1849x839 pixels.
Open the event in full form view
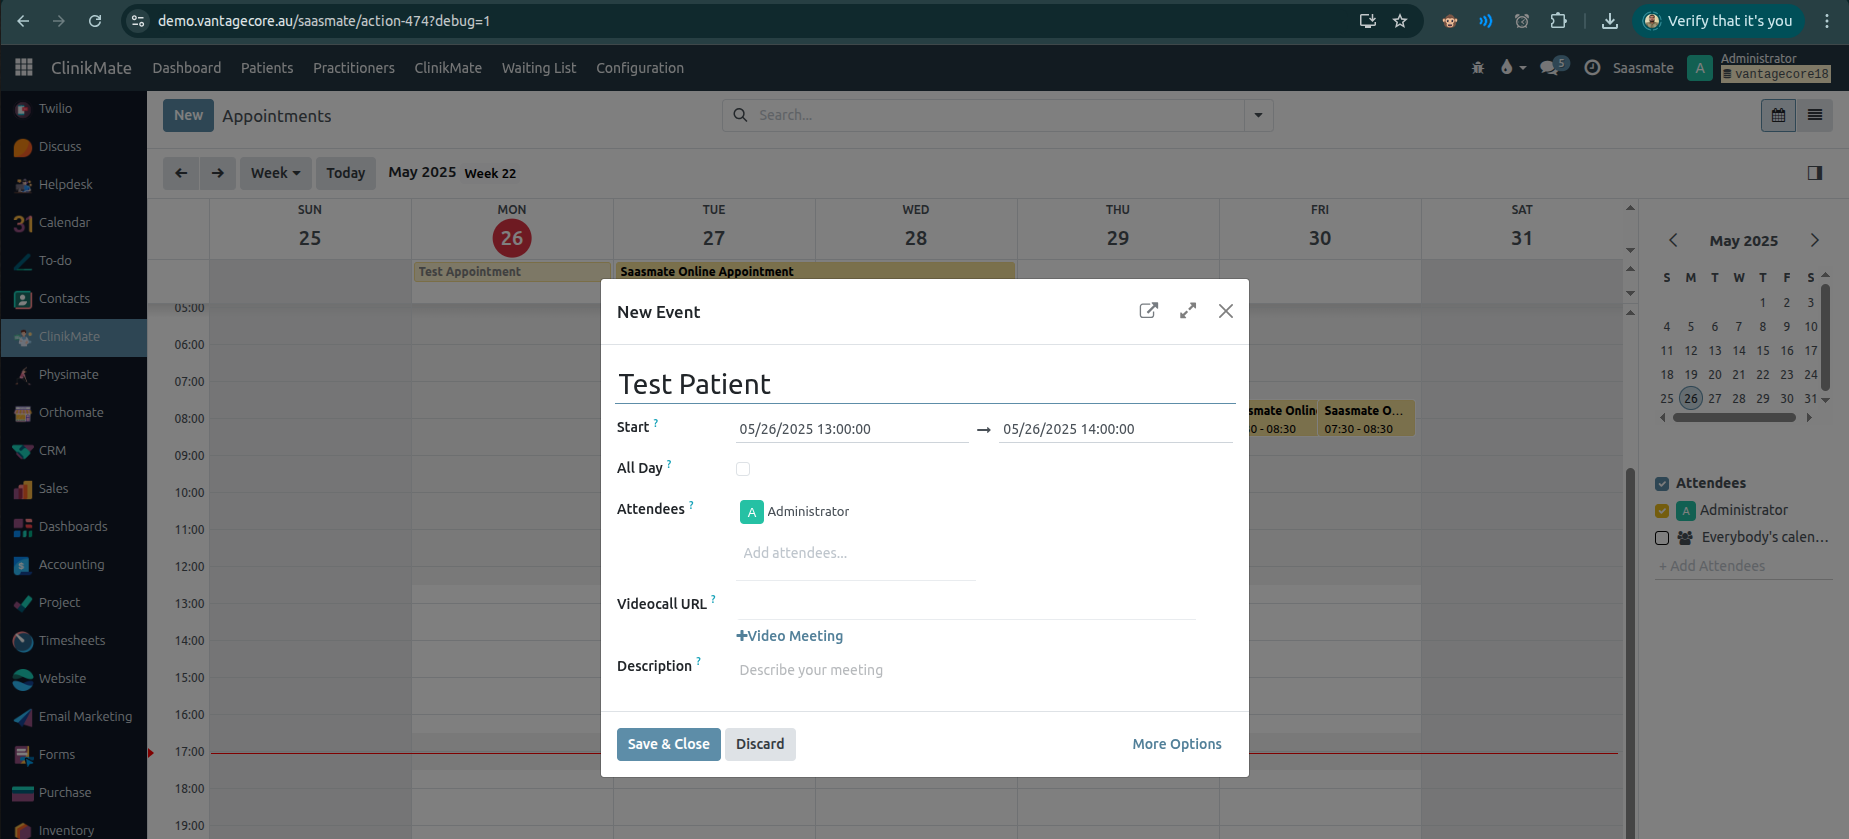pyautogui.click(x=1148, y=311)
